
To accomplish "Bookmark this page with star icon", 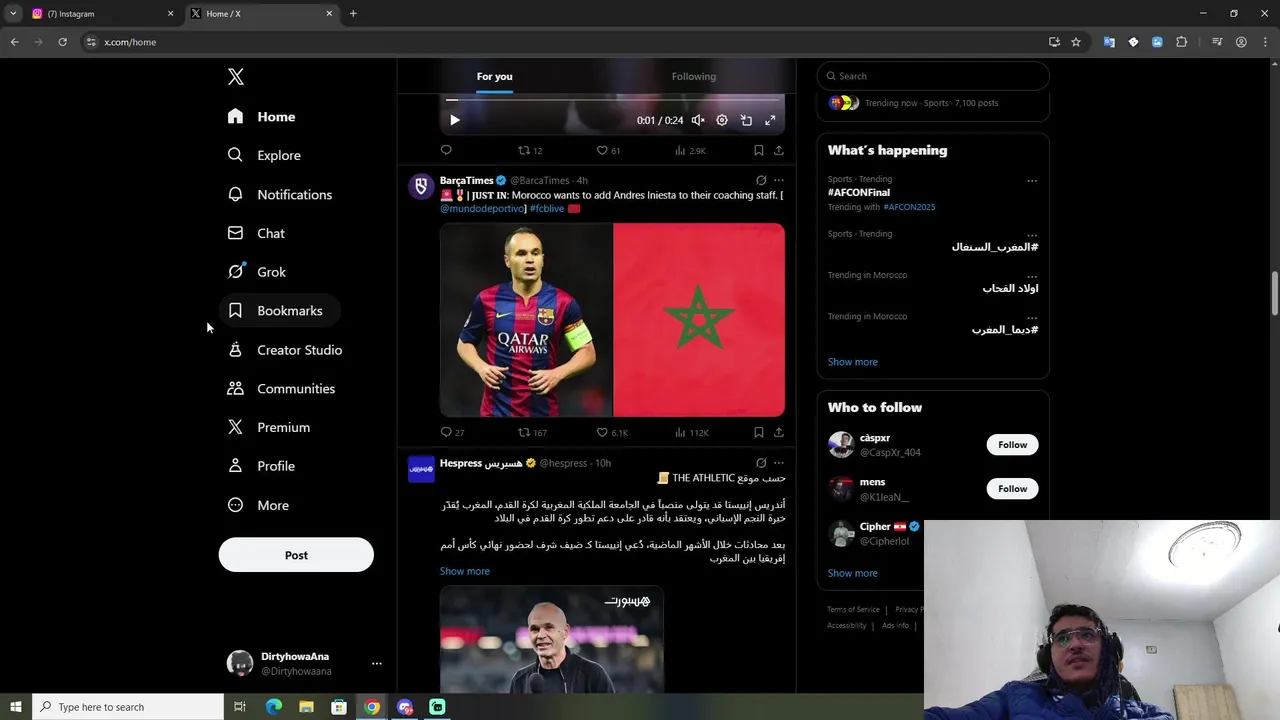I will pyautogui.click(x=1076, y=42).
